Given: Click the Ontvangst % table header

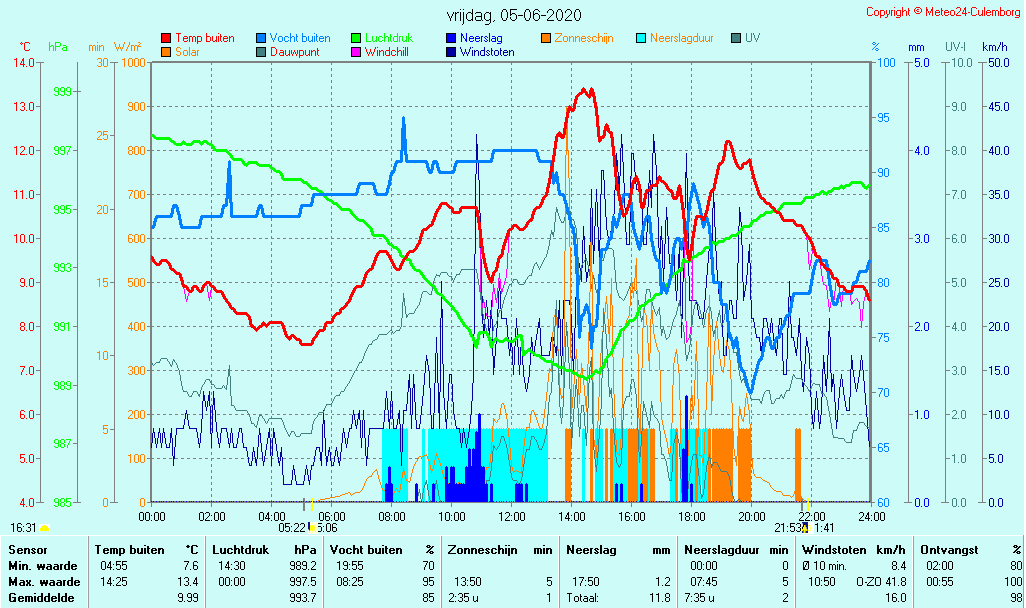Looking at the screenshot, I should pos(953,550).
